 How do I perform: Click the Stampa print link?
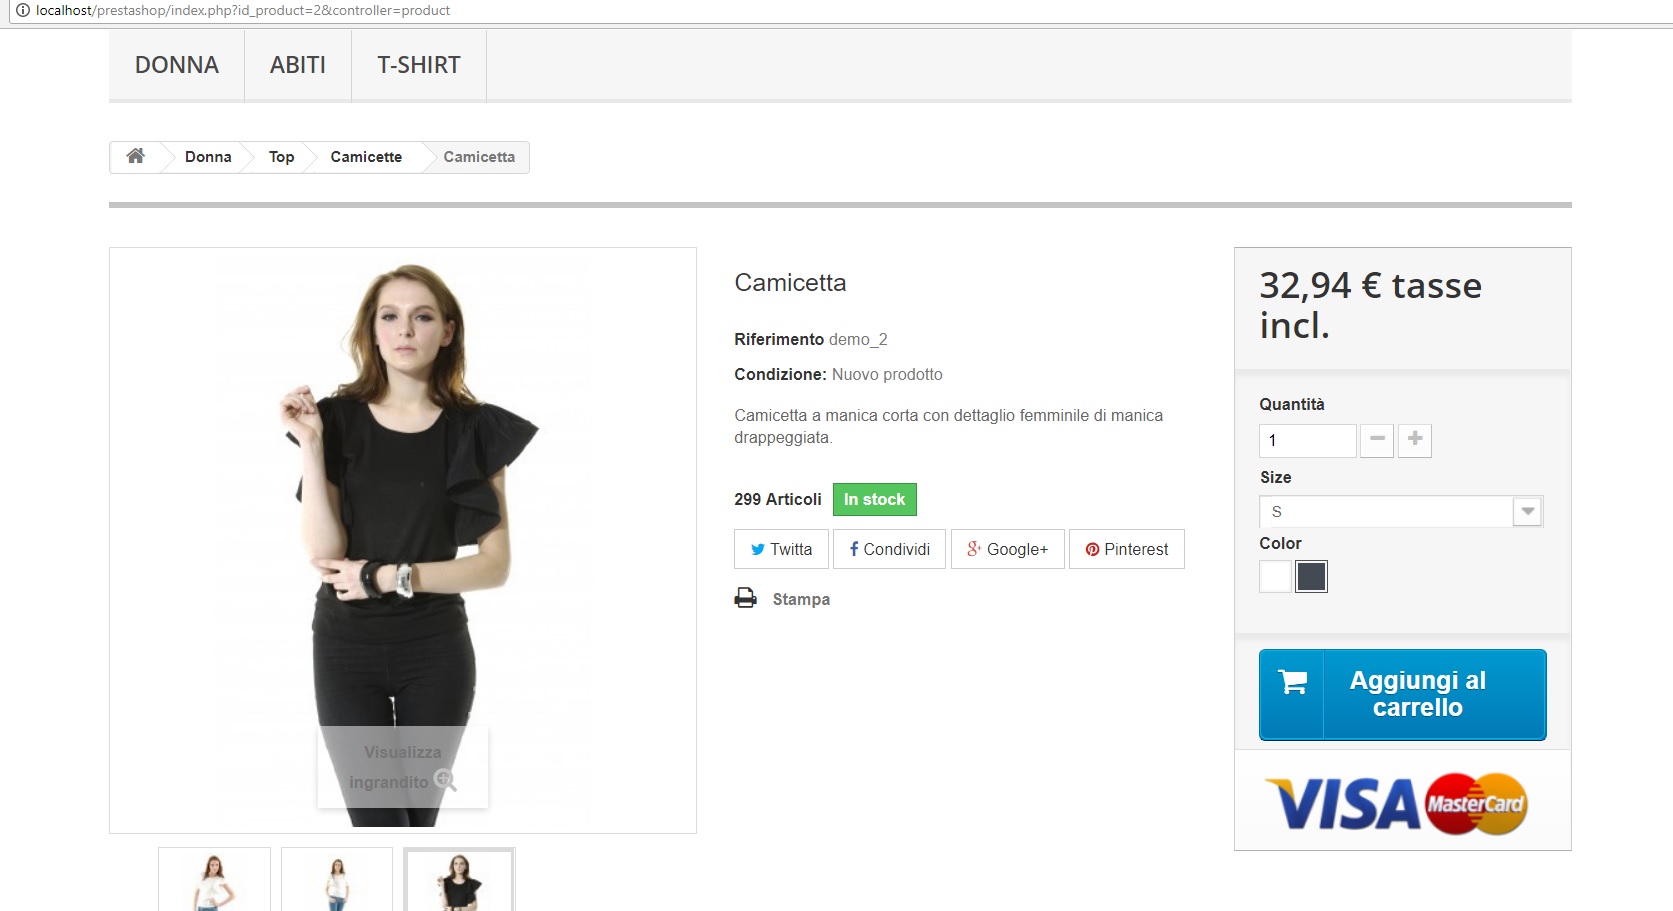coord(801,599)
